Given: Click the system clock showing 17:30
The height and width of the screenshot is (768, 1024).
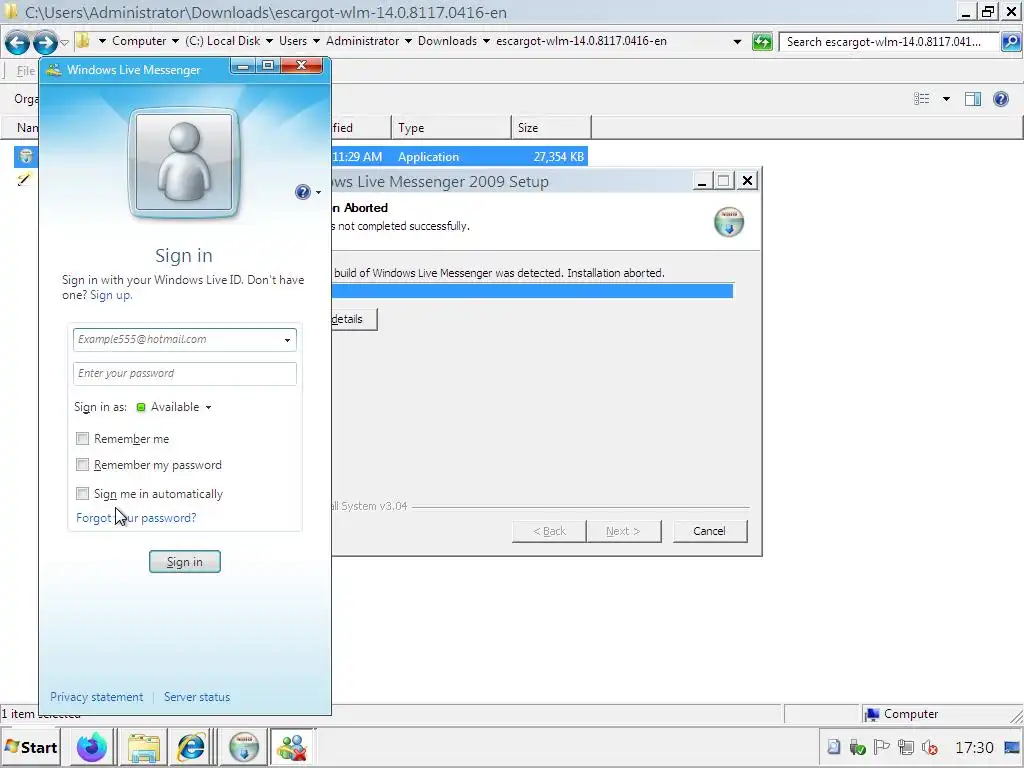Looking at the screenshot, I should click(x=974, y=747).
